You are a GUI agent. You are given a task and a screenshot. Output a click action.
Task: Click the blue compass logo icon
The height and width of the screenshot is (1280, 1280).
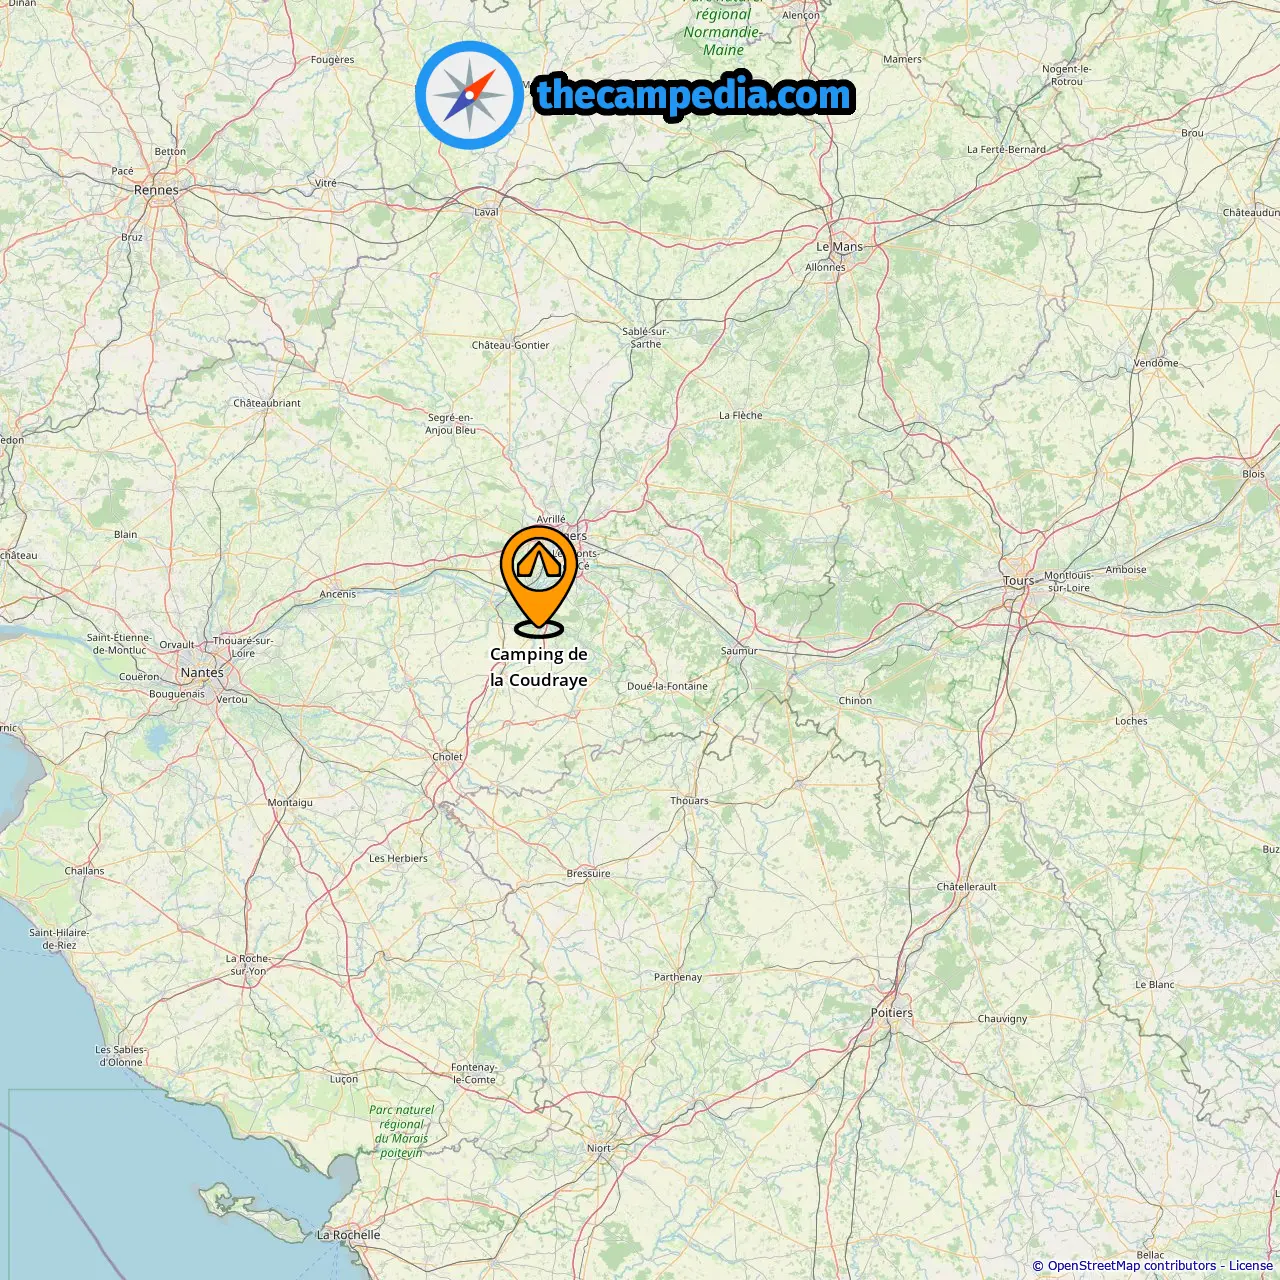tap(469, 96)
